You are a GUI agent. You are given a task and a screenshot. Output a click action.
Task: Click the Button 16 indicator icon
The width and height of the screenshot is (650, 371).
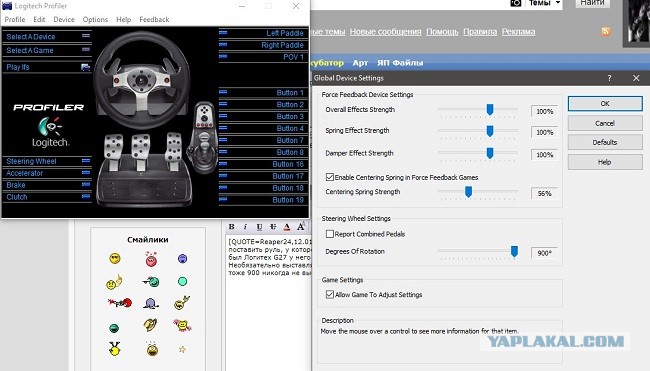point(223,164)
